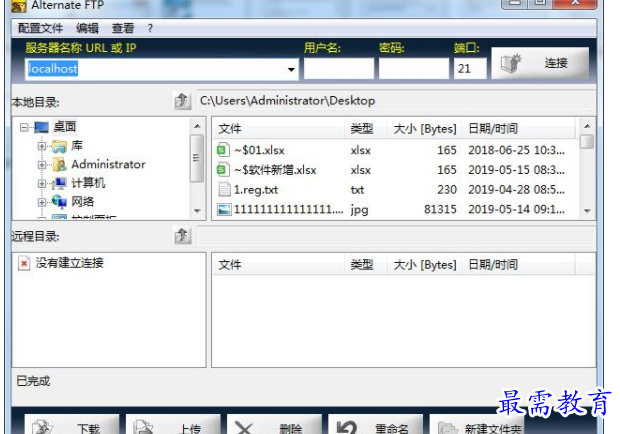The width and height of the screenshot is (620, 434).
Task: Click remote list 文件 column header
Action: pos(279,265)
